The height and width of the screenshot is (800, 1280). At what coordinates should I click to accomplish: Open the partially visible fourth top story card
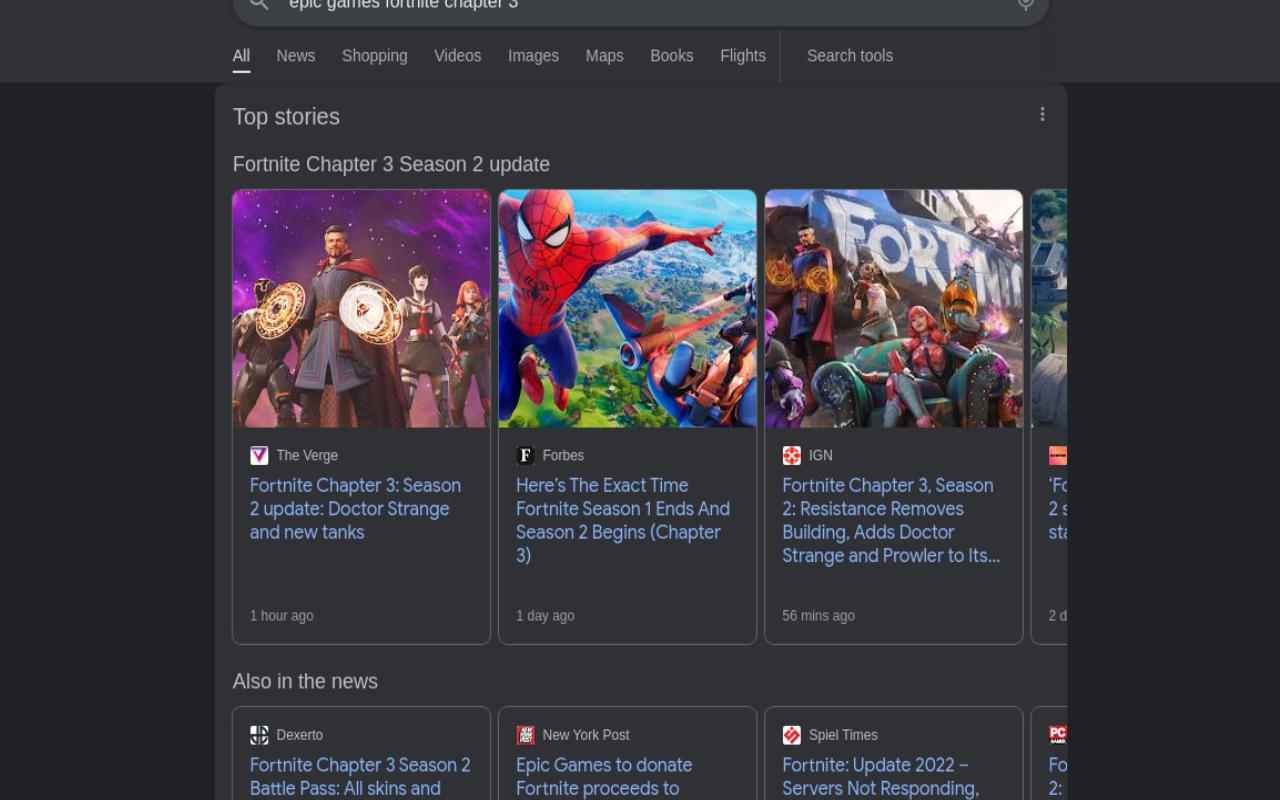(1049, 416)
